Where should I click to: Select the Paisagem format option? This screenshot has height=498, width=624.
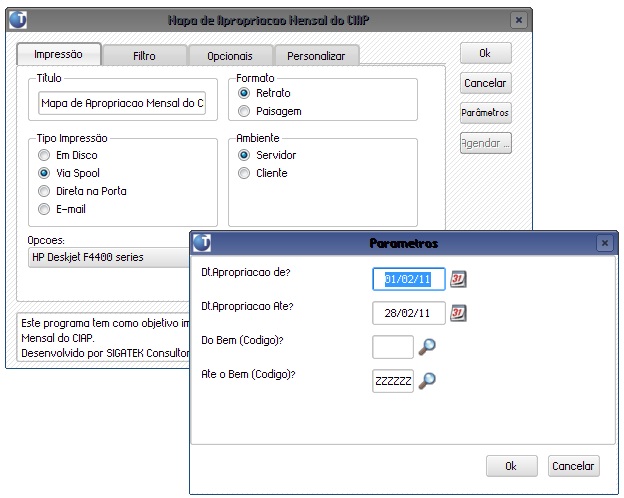(244, 111)
